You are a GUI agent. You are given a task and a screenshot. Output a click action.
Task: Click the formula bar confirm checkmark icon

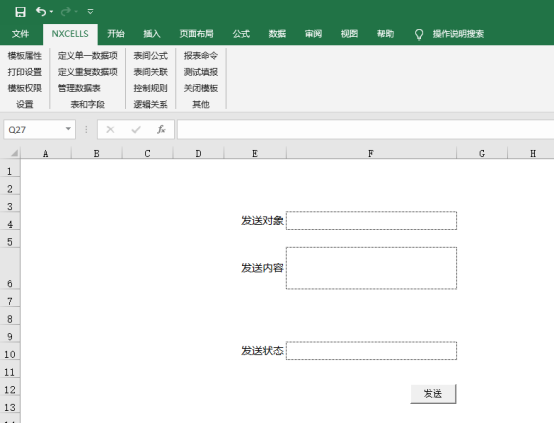136,130
